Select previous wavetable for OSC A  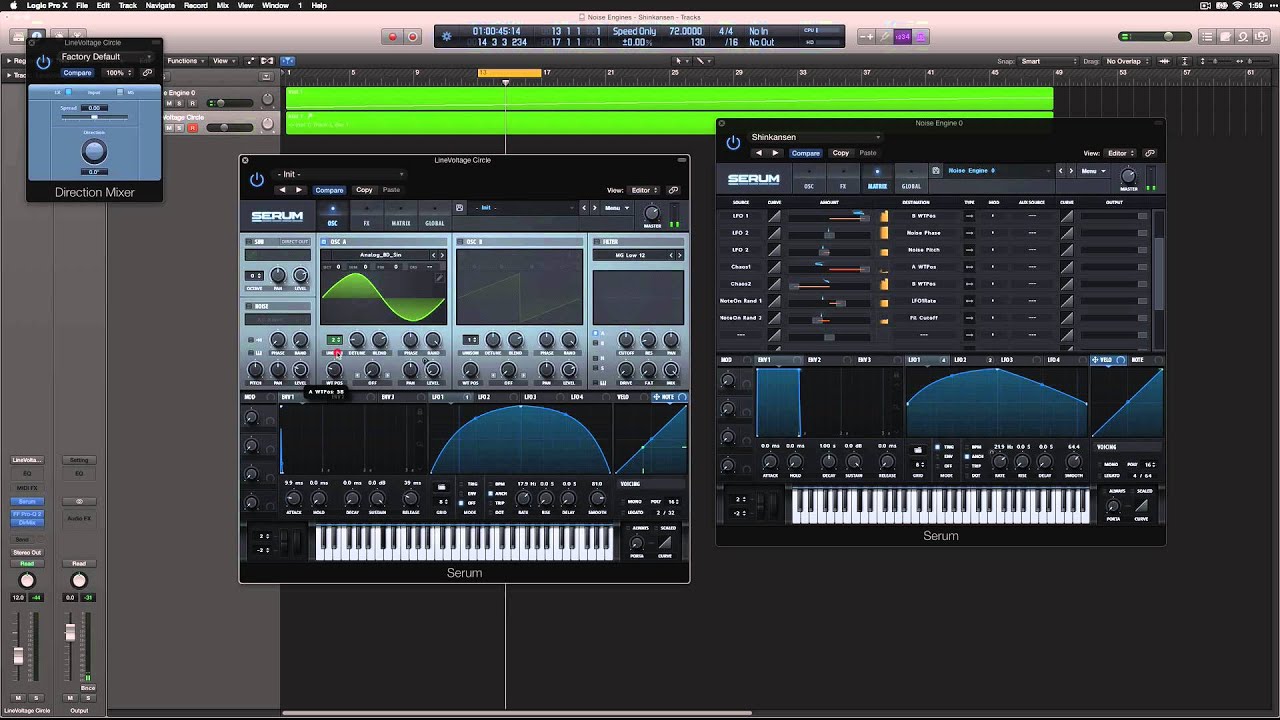pos(434,255)
